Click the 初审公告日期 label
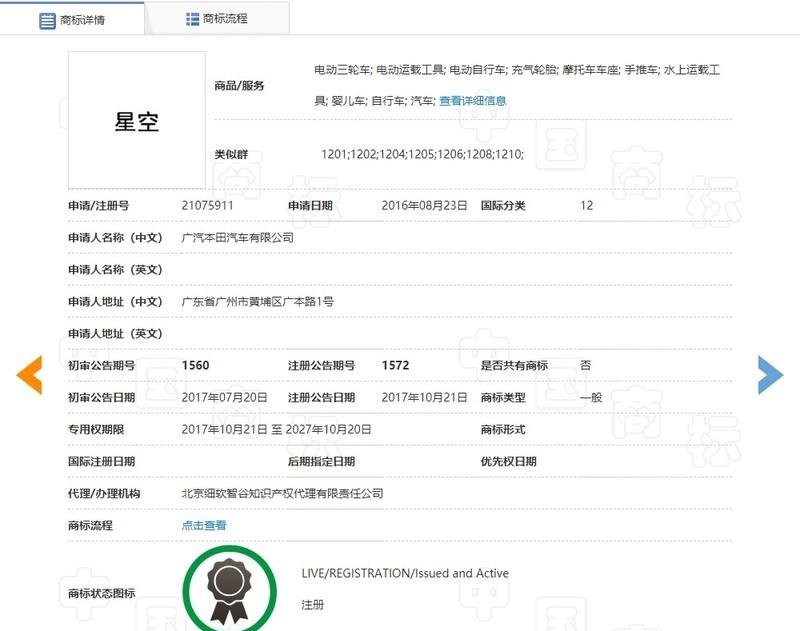The height and width of the screenshot is (631, 800). coord(102,397)
